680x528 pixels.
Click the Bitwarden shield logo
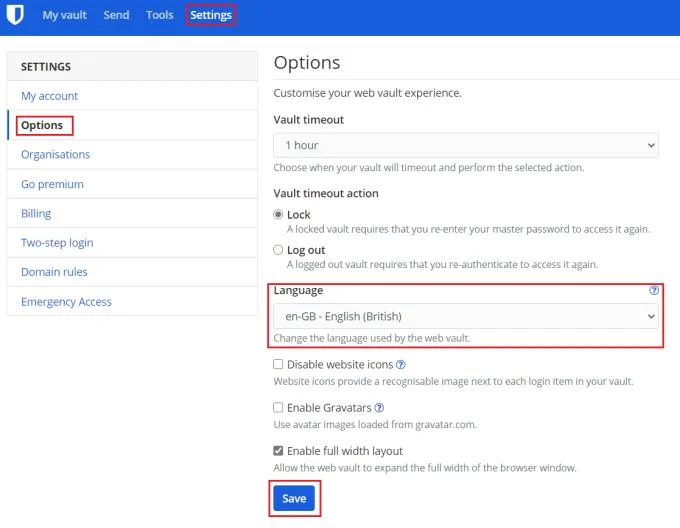click(x=15, y=15)
